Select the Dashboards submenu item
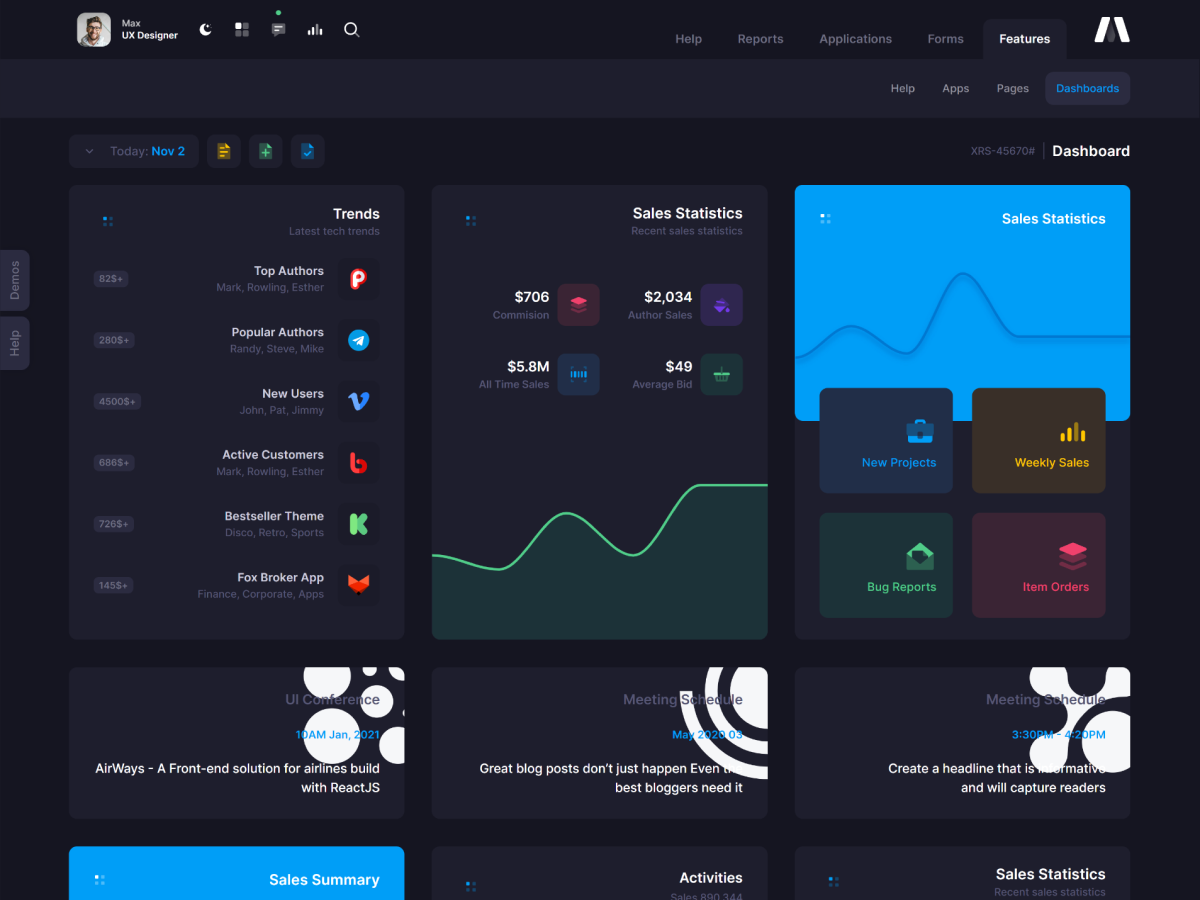This screenshot has width=1200, height=900. click(x=1087, y=88)
